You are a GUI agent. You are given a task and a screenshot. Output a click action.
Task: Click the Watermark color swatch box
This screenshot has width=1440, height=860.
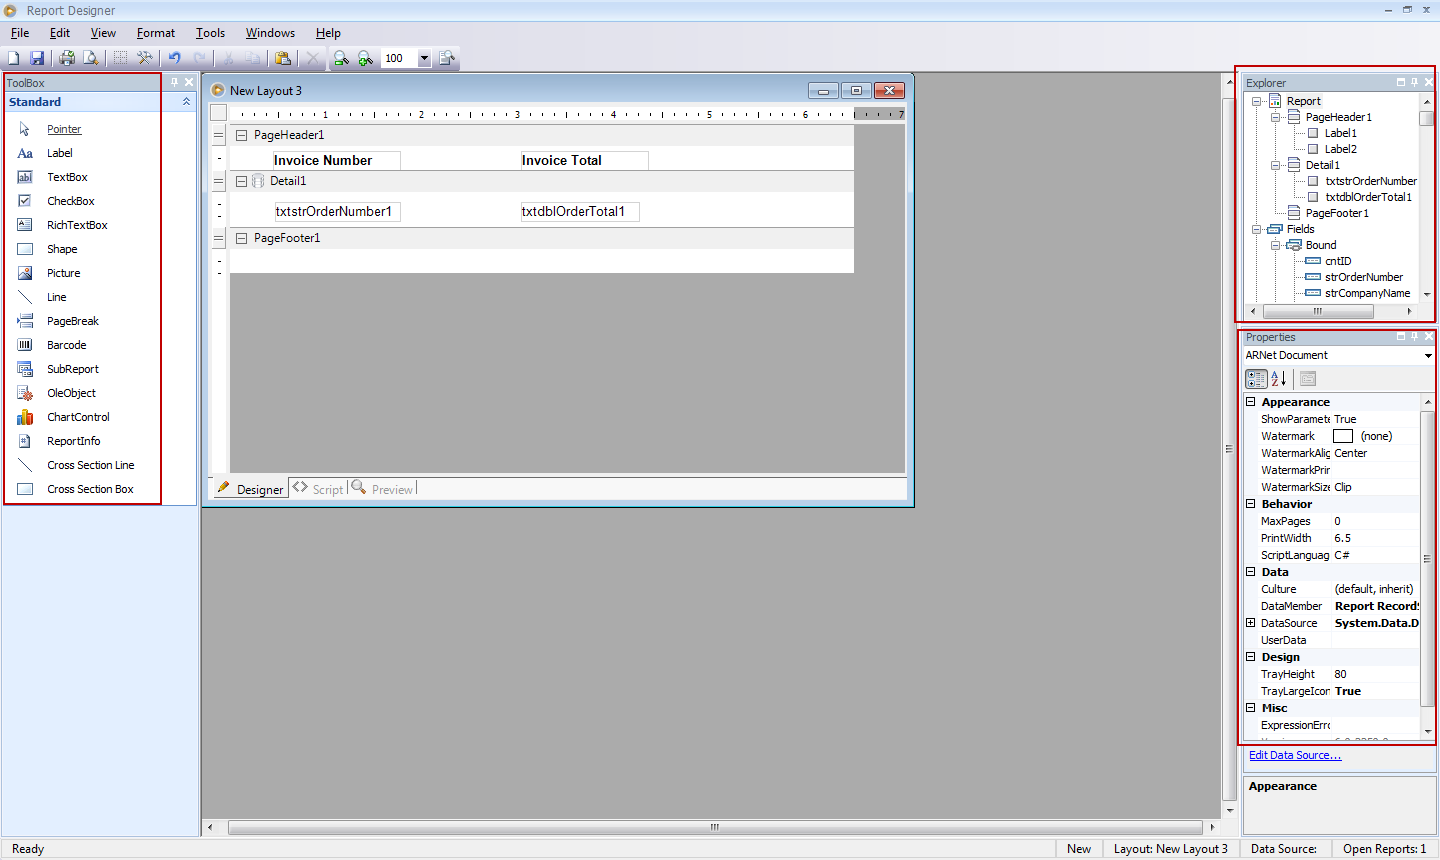pos(1343,436)
